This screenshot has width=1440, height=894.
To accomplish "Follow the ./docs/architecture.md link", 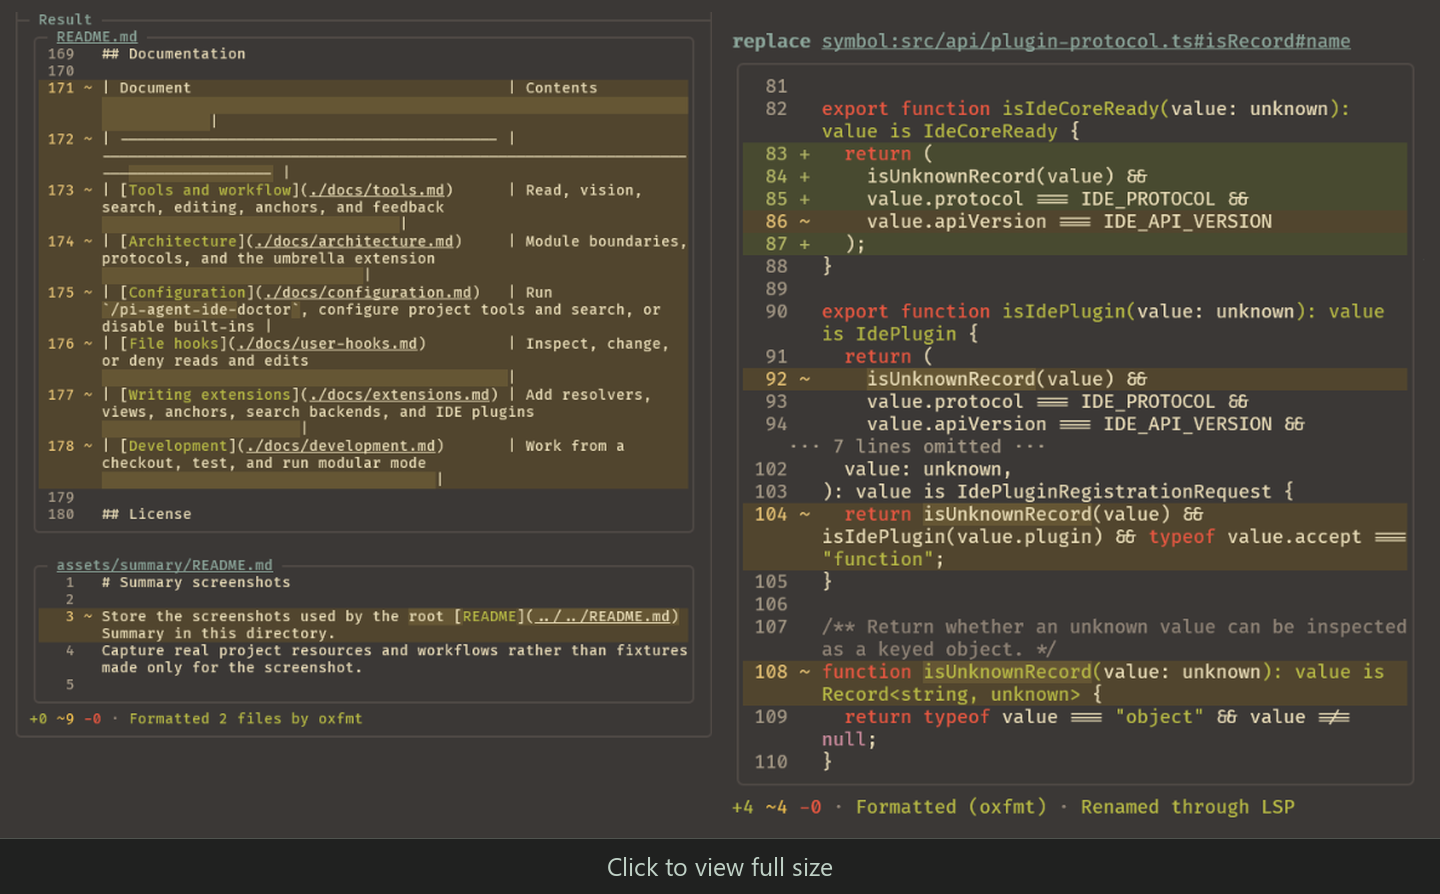I will [x=355, y=241].
